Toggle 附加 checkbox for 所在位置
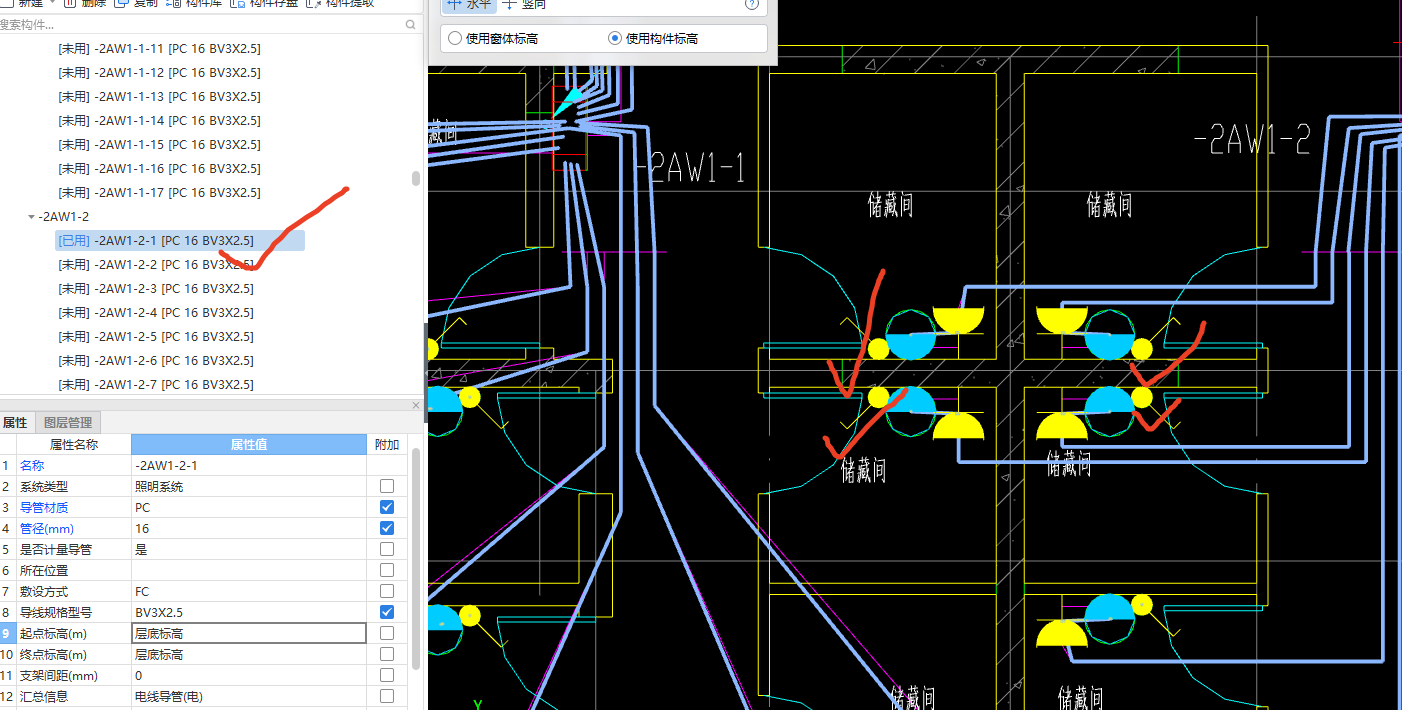 click(x=387, y=570)
